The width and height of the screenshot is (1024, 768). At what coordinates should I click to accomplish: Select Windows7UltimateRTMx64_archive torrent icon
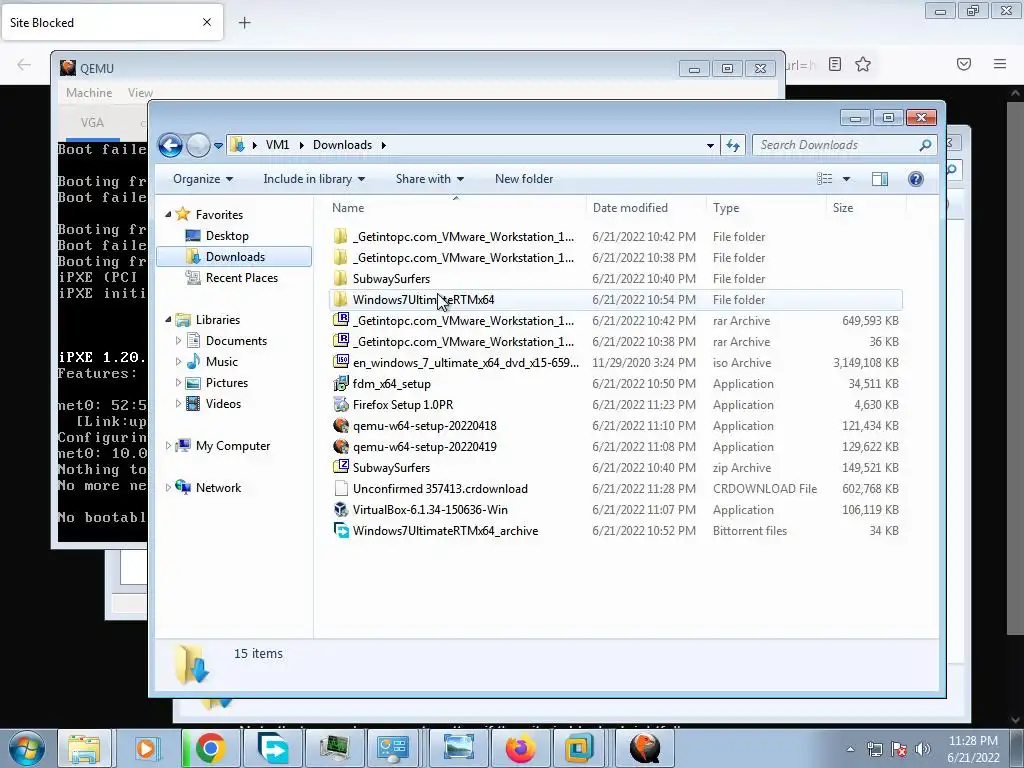tap(341, 530)
